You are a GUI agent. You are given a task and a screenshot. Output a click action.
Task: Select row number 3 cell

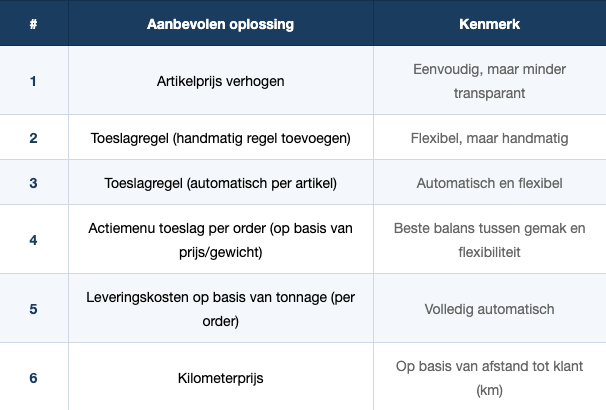34,183
